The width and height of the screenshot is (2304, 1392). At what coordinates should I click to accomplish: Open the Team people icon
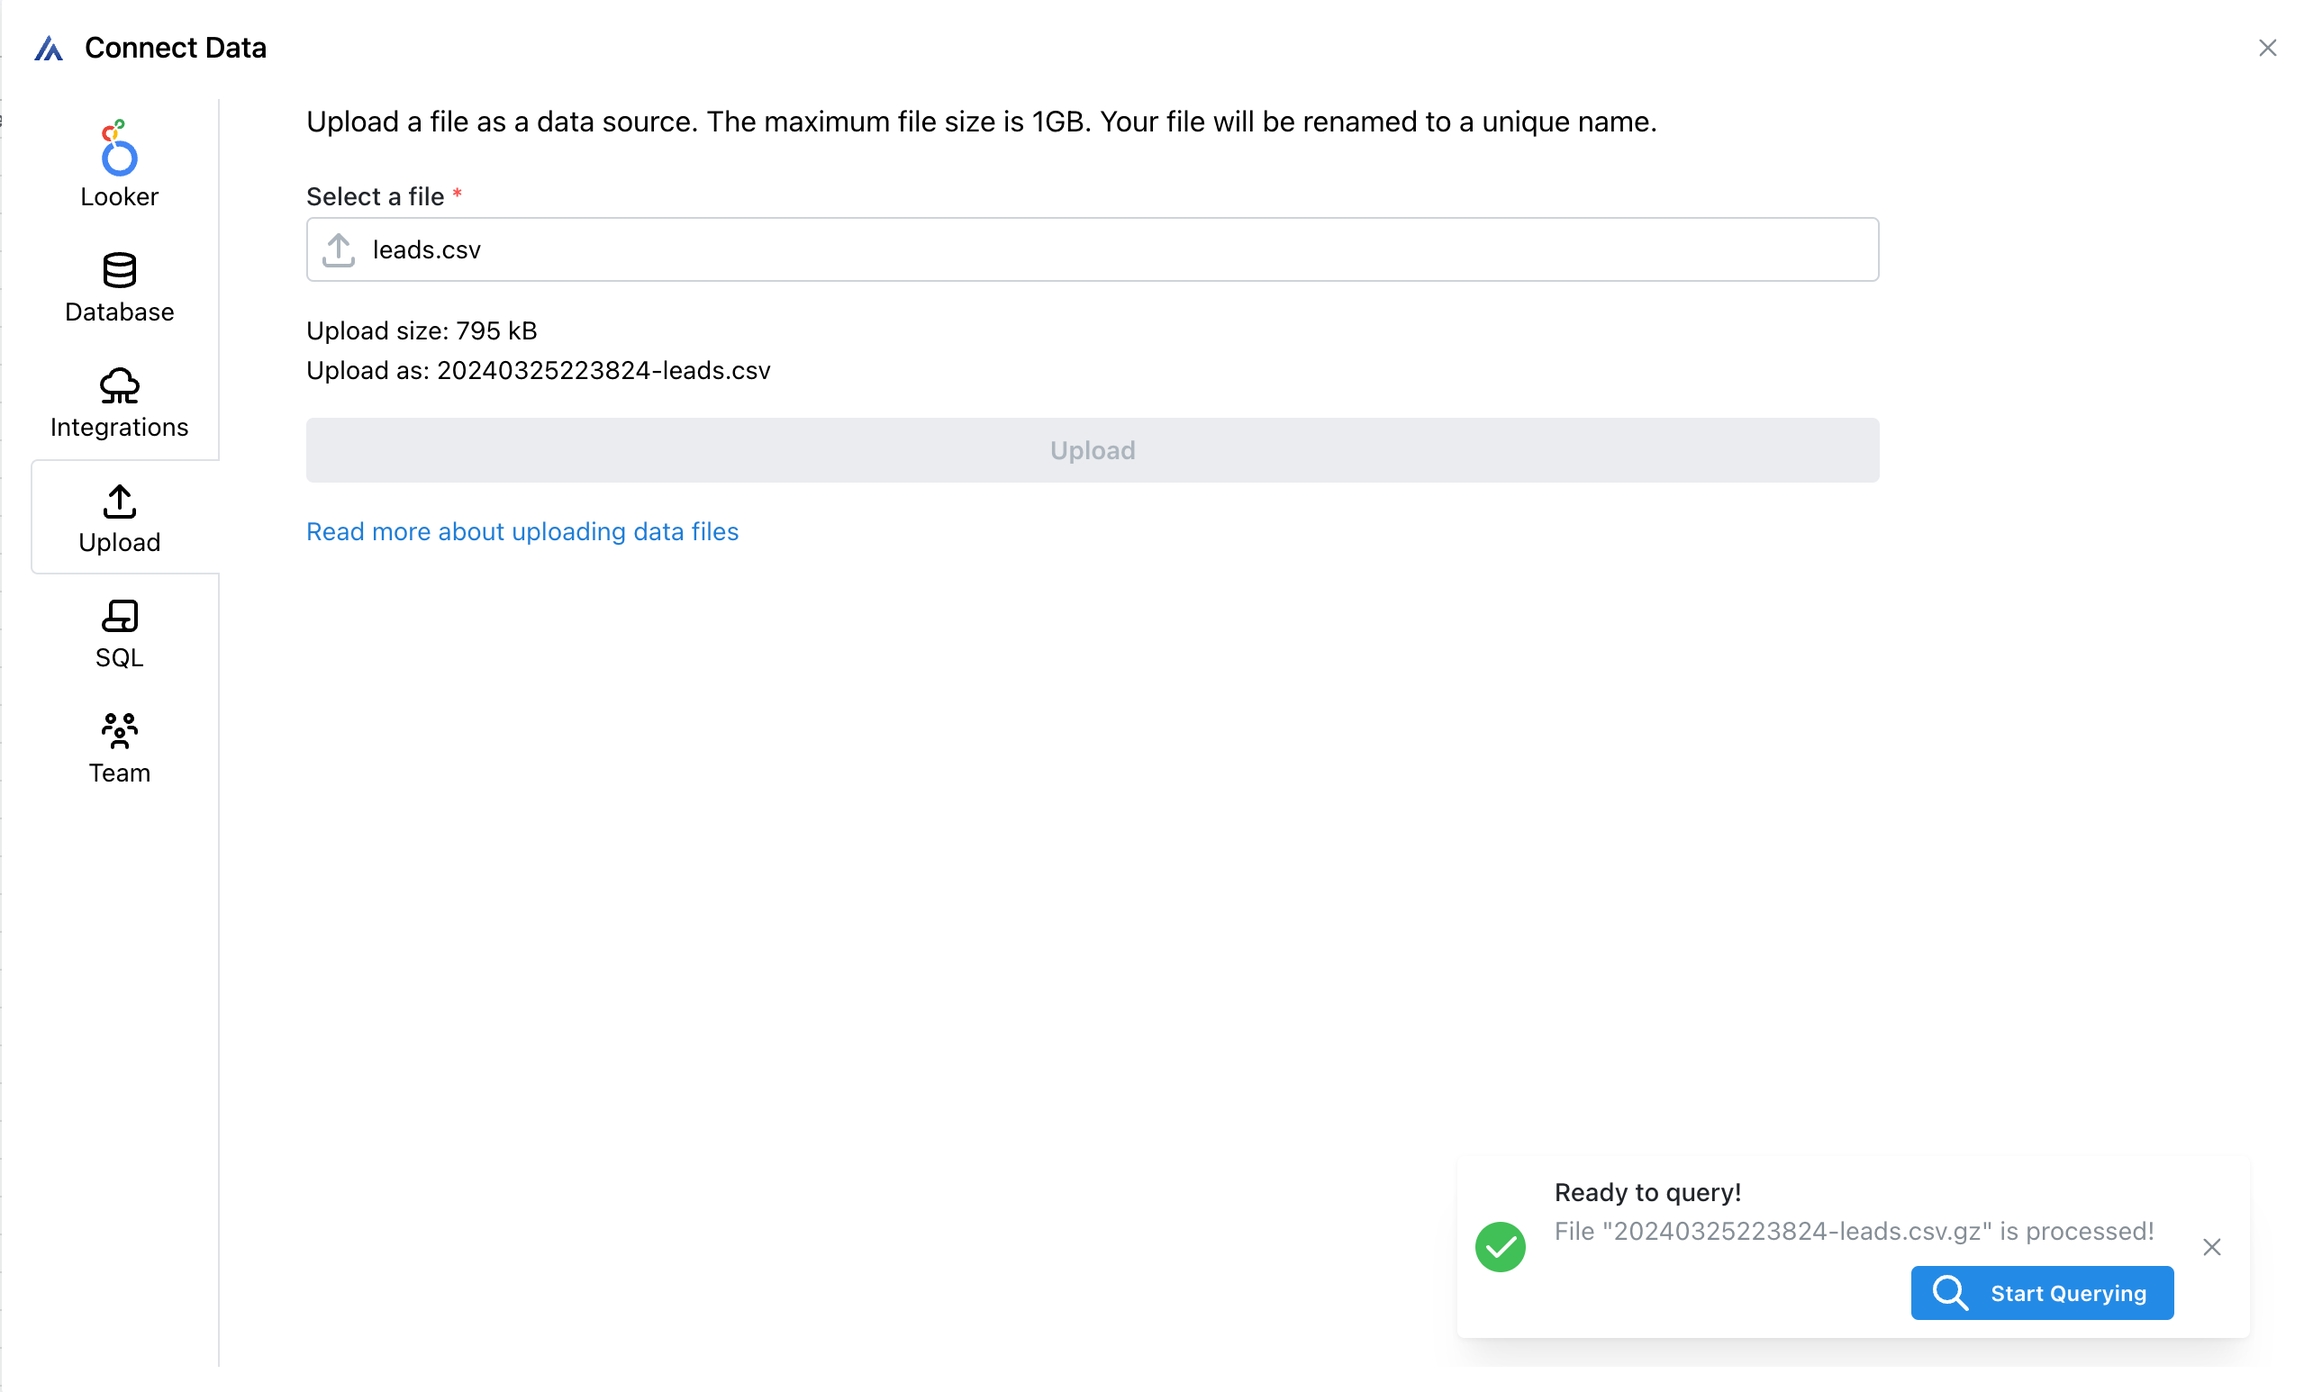(119, 731)
